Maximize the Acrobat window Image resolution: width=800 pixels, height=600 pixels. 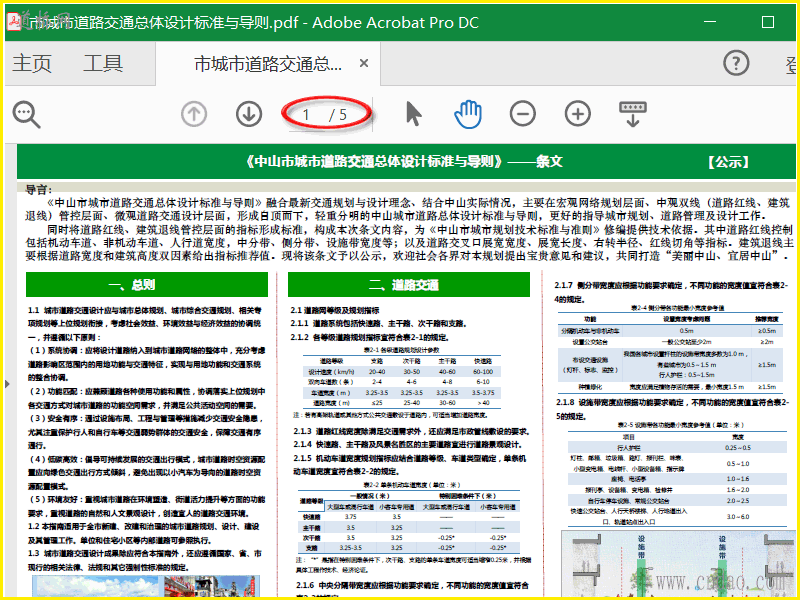tap(768, 22)
